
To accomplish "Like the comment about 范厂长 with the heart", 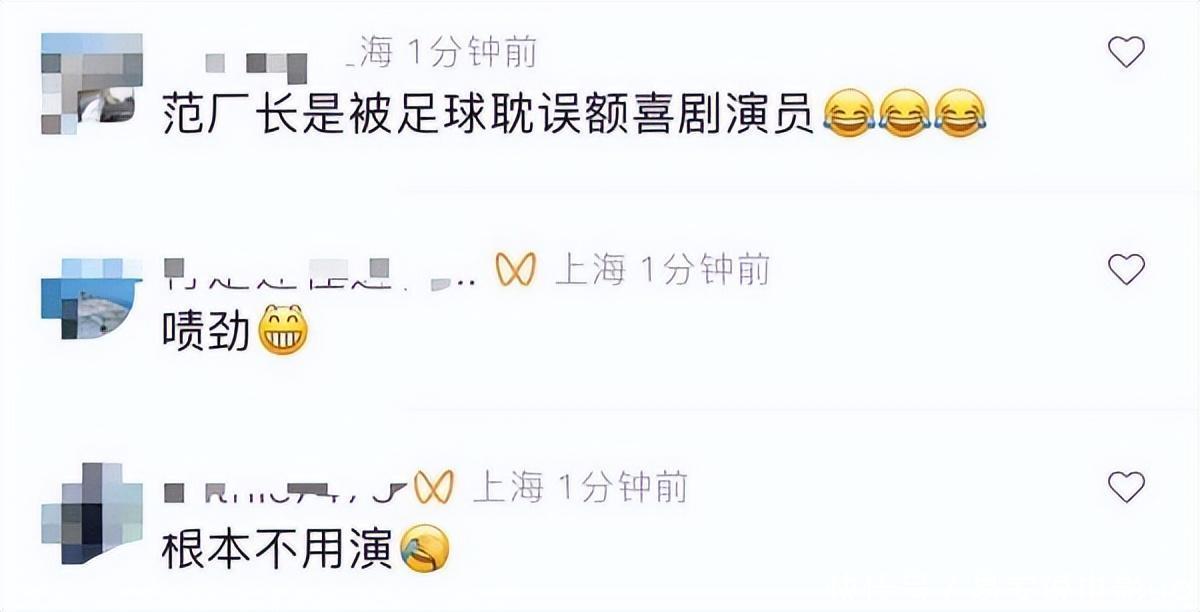I will [x=1127, y=51].
